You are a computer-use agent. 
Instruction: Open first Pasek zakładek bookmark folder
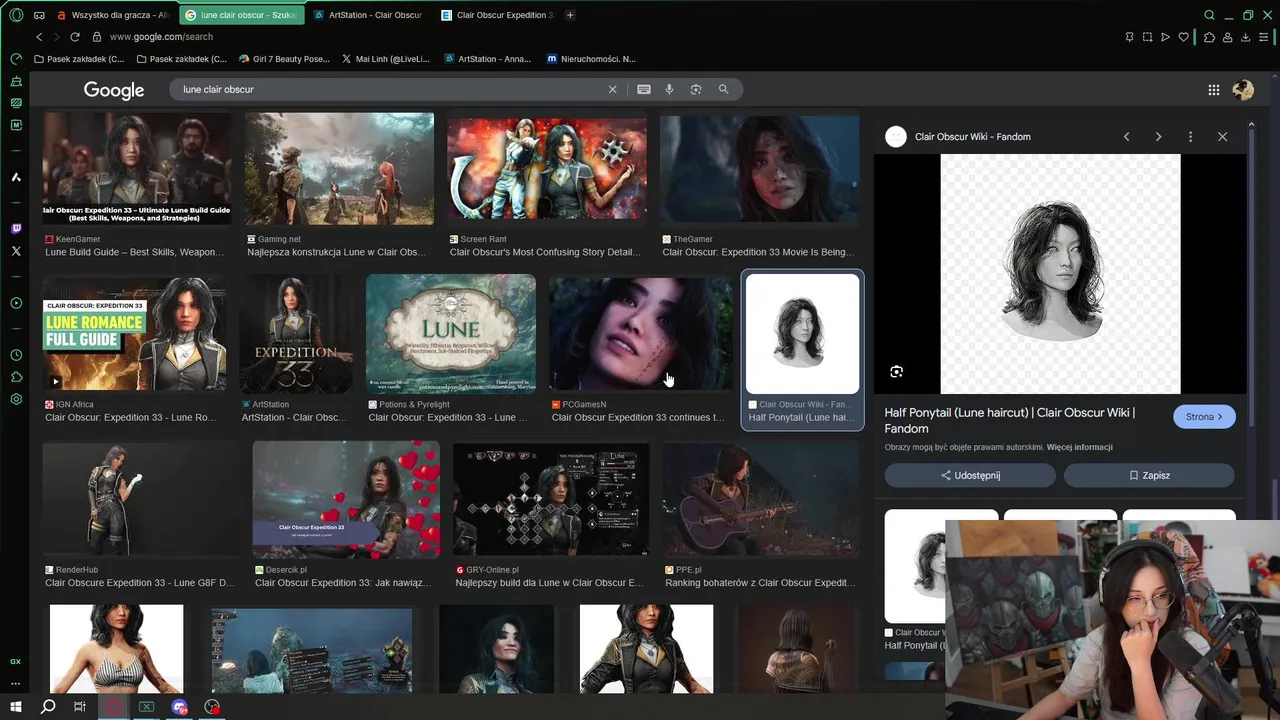(79, 59)
